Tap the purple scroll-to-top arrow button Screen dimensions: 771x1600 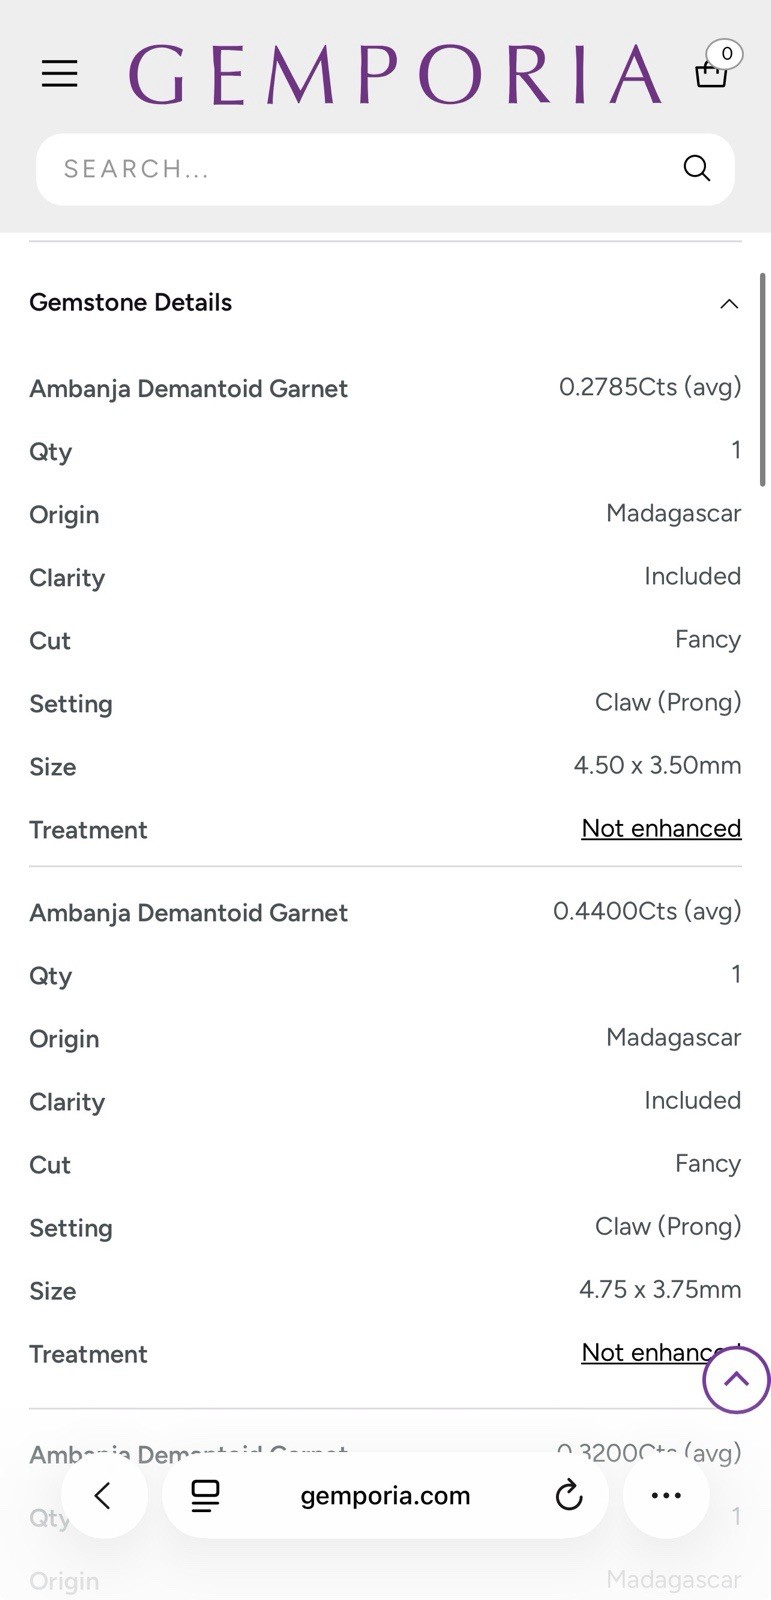[x=736, y=1380]
